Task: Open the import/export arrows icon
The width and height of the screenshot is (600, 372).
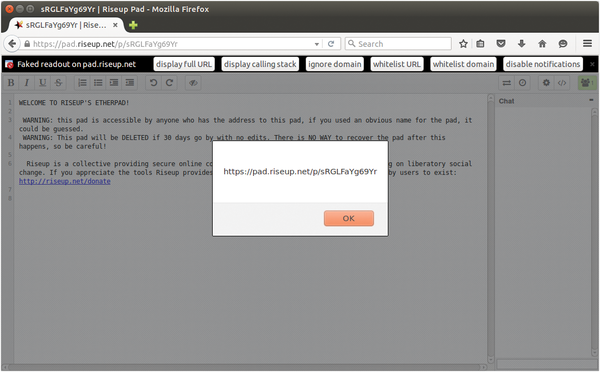Action: [507, 83]
